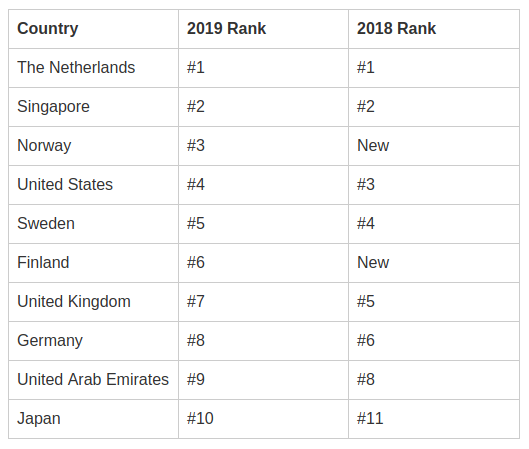Viewport: 529px width, 449px height.
Task: Select the Germany country cell
Action: point(93,341)
